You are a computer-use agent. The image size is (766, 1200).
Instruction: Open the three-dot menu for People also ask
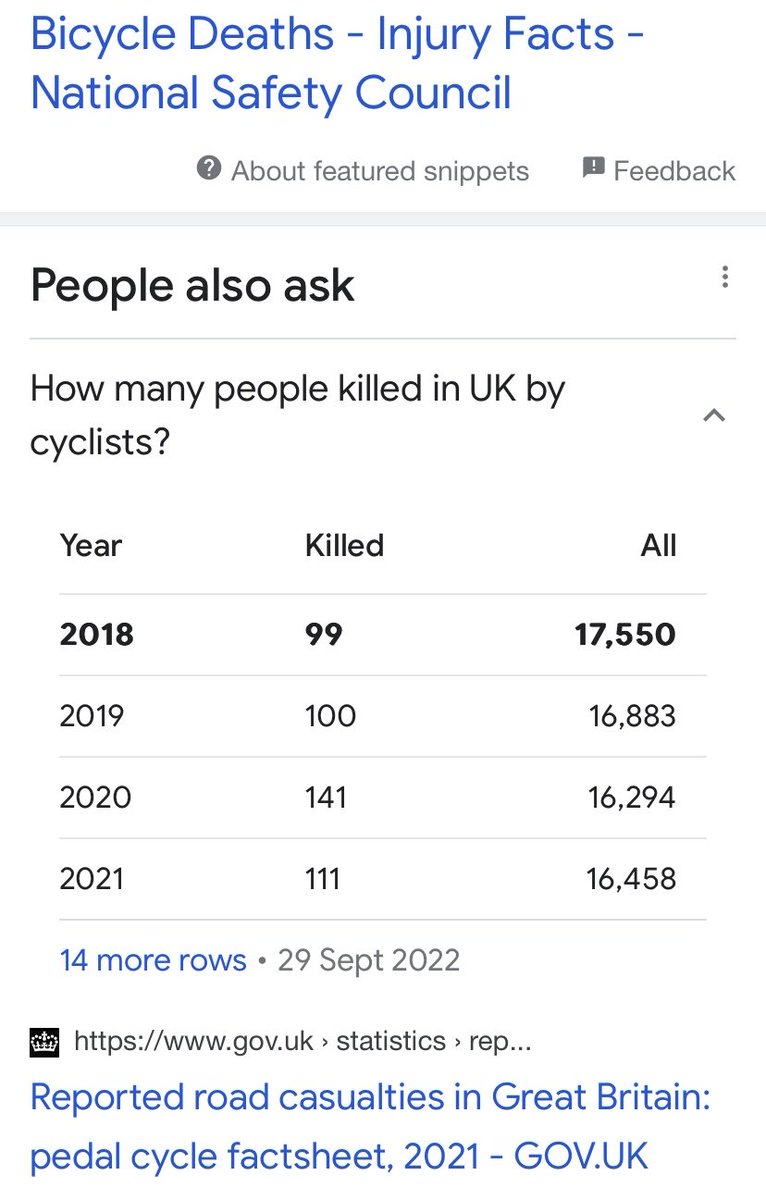tap(725, 278)
